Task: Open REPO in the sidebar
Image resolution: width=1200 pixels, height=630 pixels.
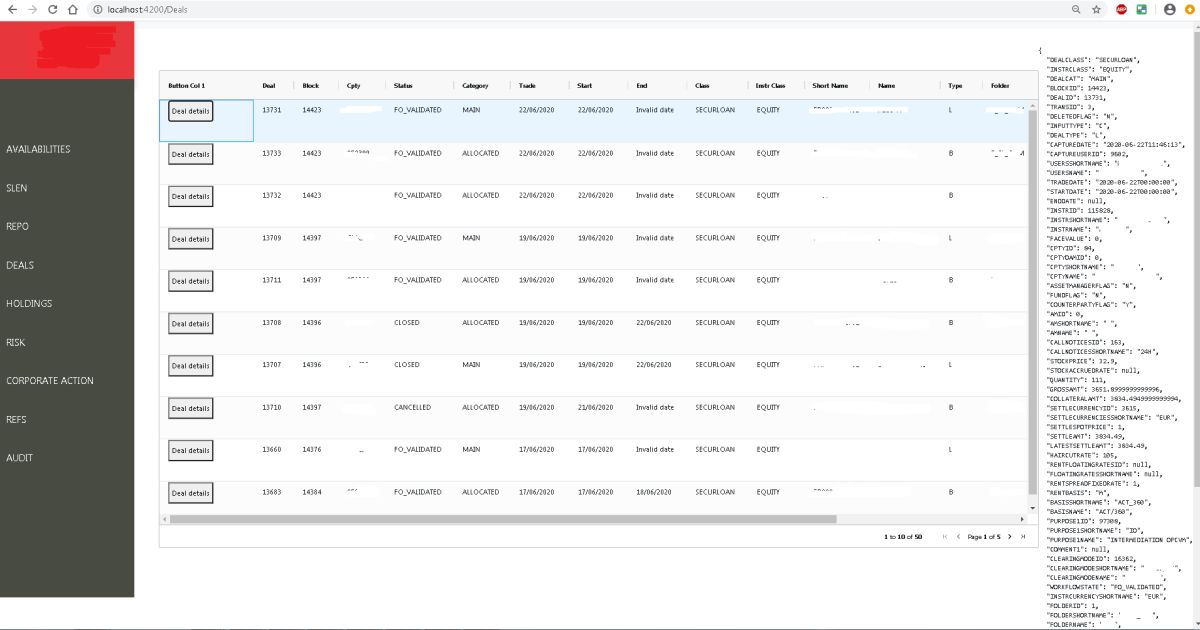Action: [x=17, y=226]
